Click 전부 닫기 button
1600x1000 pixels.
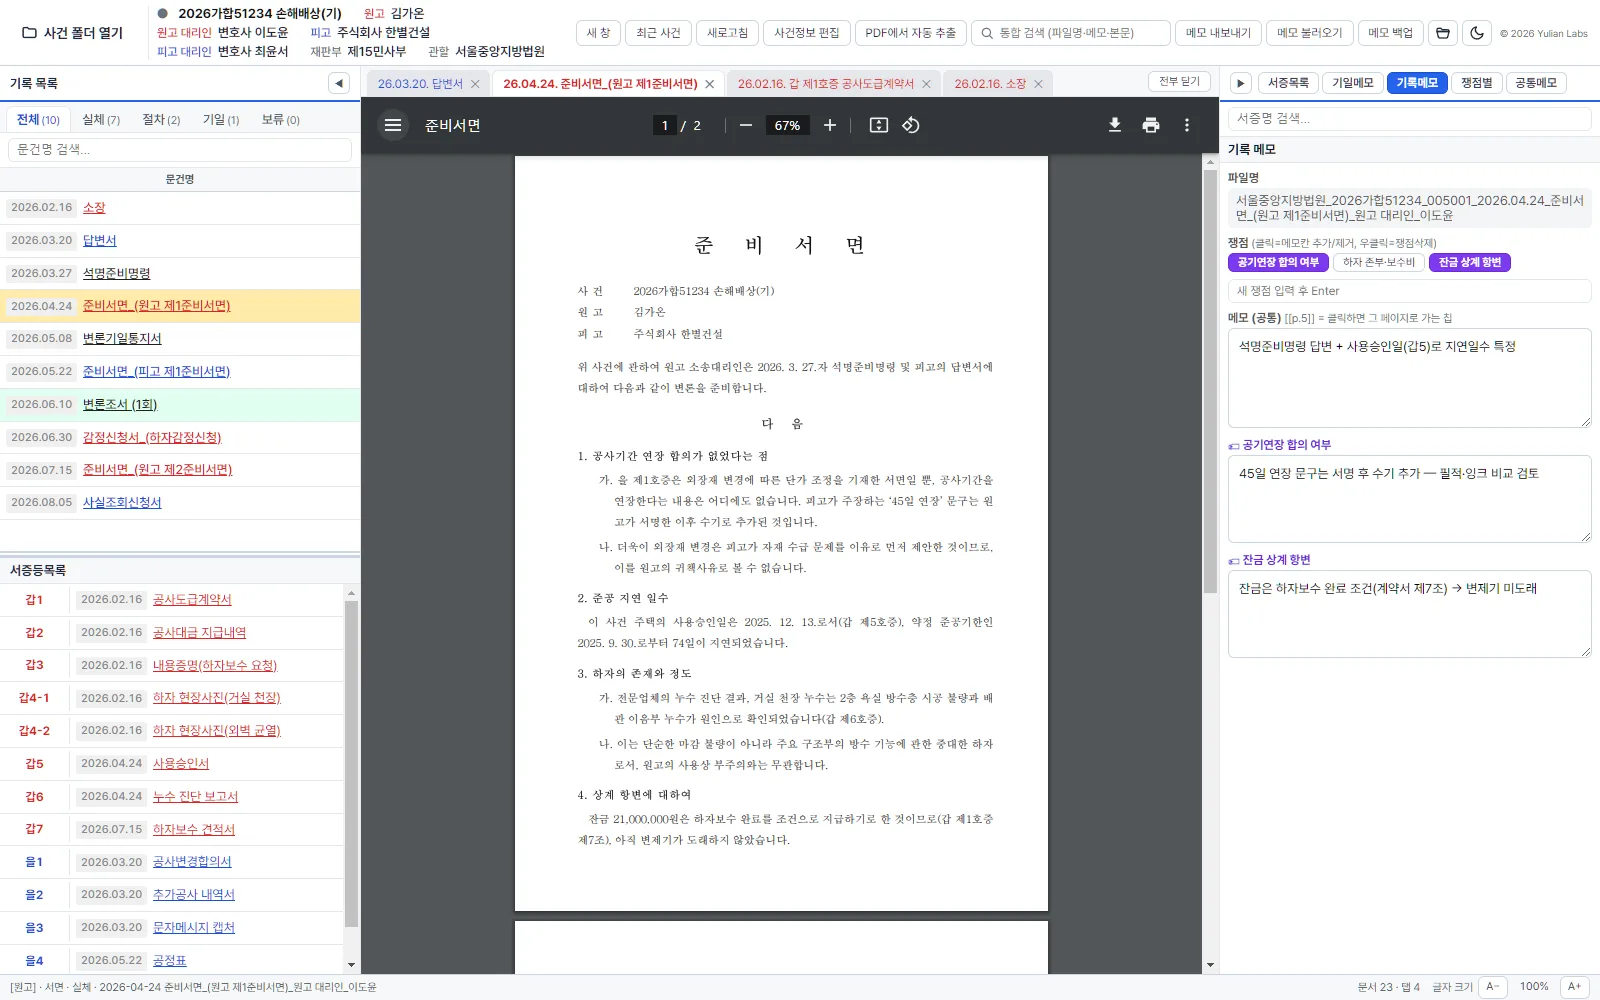(x=1179, y=81)
